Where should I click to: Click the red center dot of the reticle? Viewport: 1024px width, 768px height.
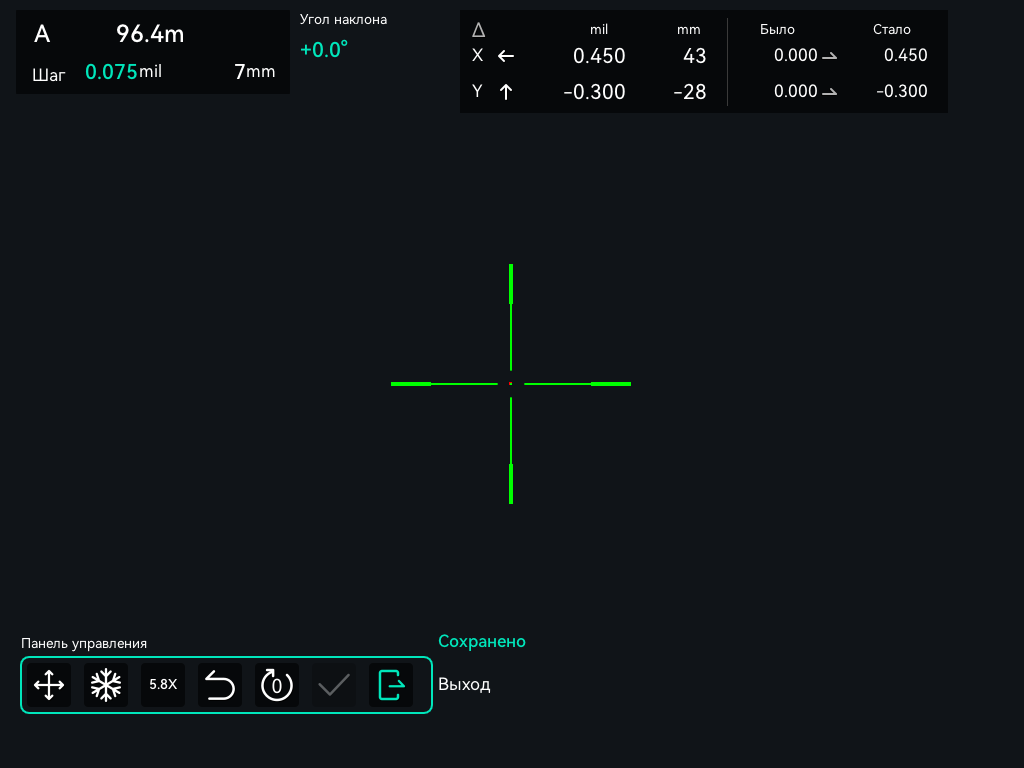511,384
